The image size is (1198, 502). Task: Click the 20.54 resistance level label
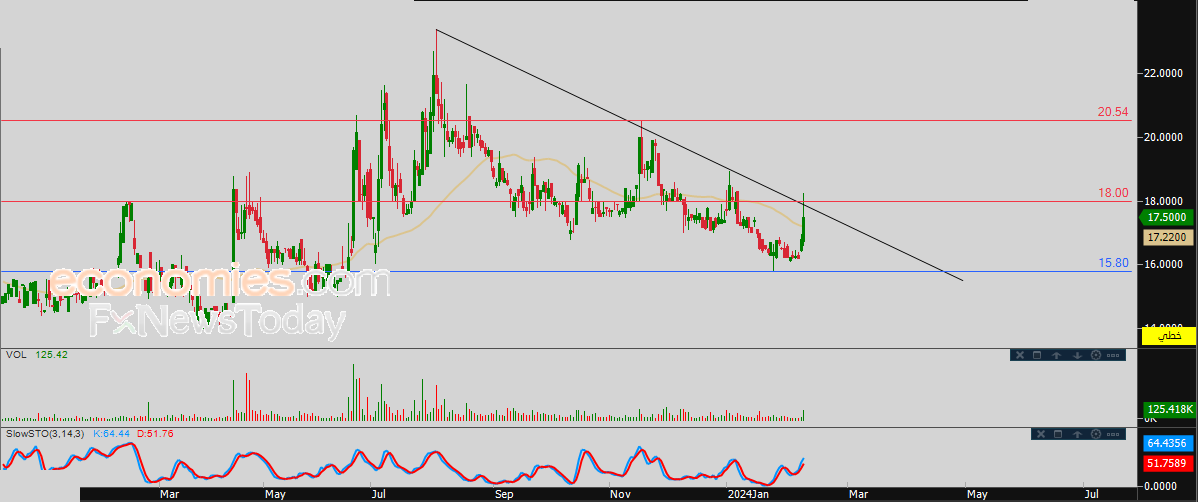click(1113, 112)
